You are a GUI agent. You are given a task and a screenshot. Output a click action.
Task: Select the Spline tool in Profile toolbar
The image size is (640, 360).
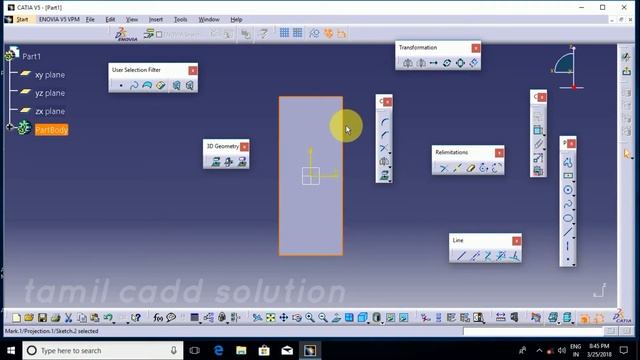tap(567, 204)
